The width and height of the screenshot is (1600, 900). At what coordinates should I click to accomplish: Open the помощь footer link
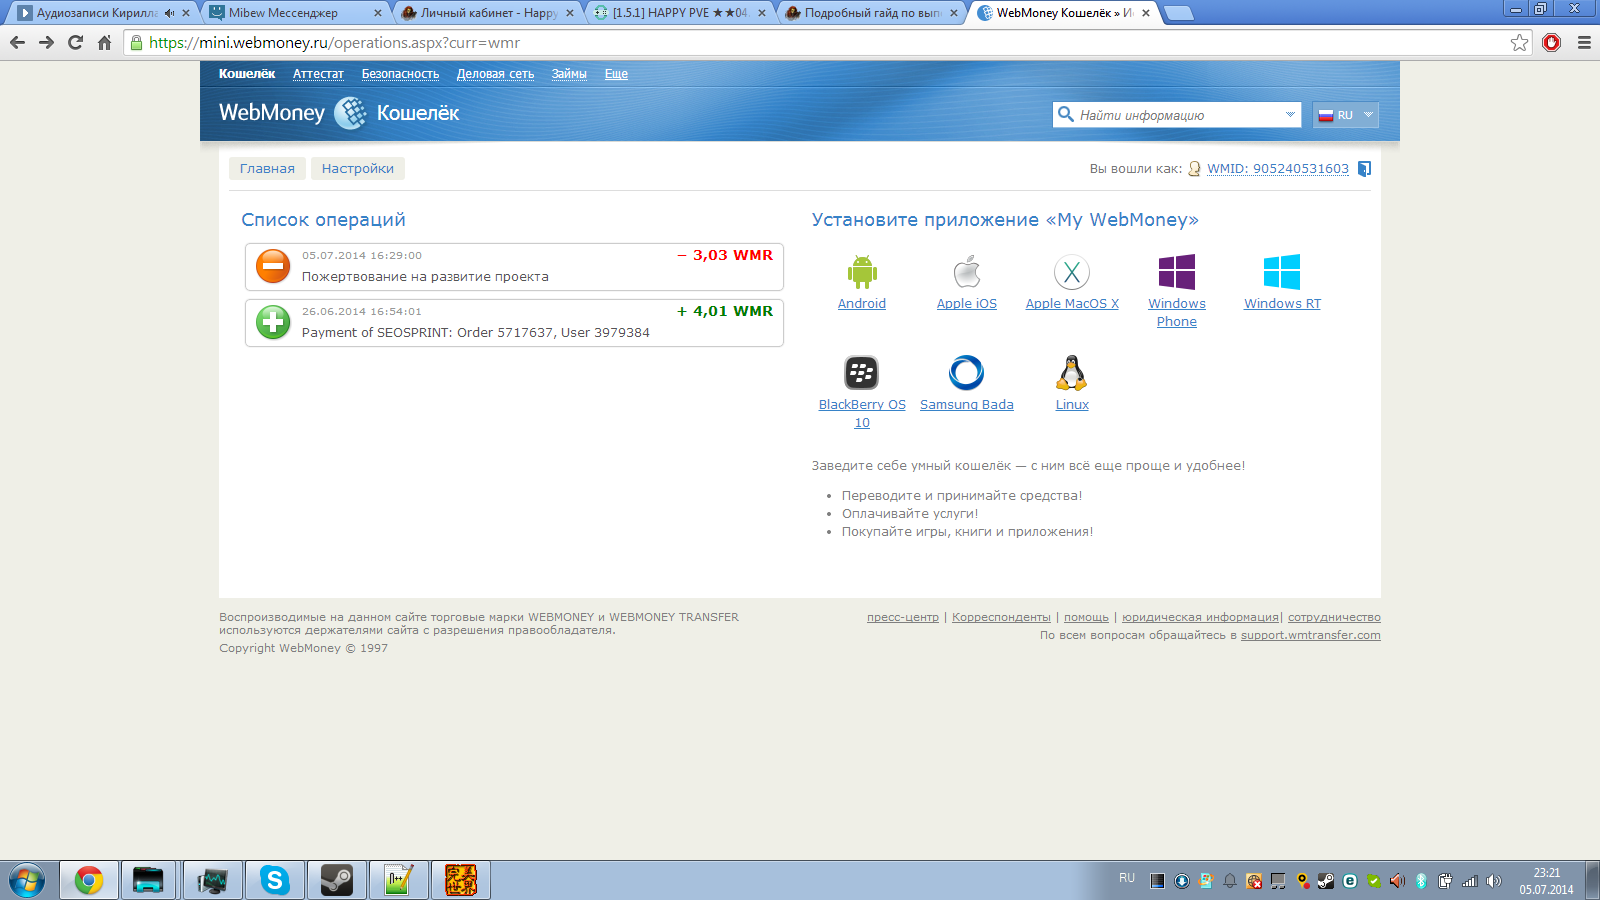[x=1086, y=617]
